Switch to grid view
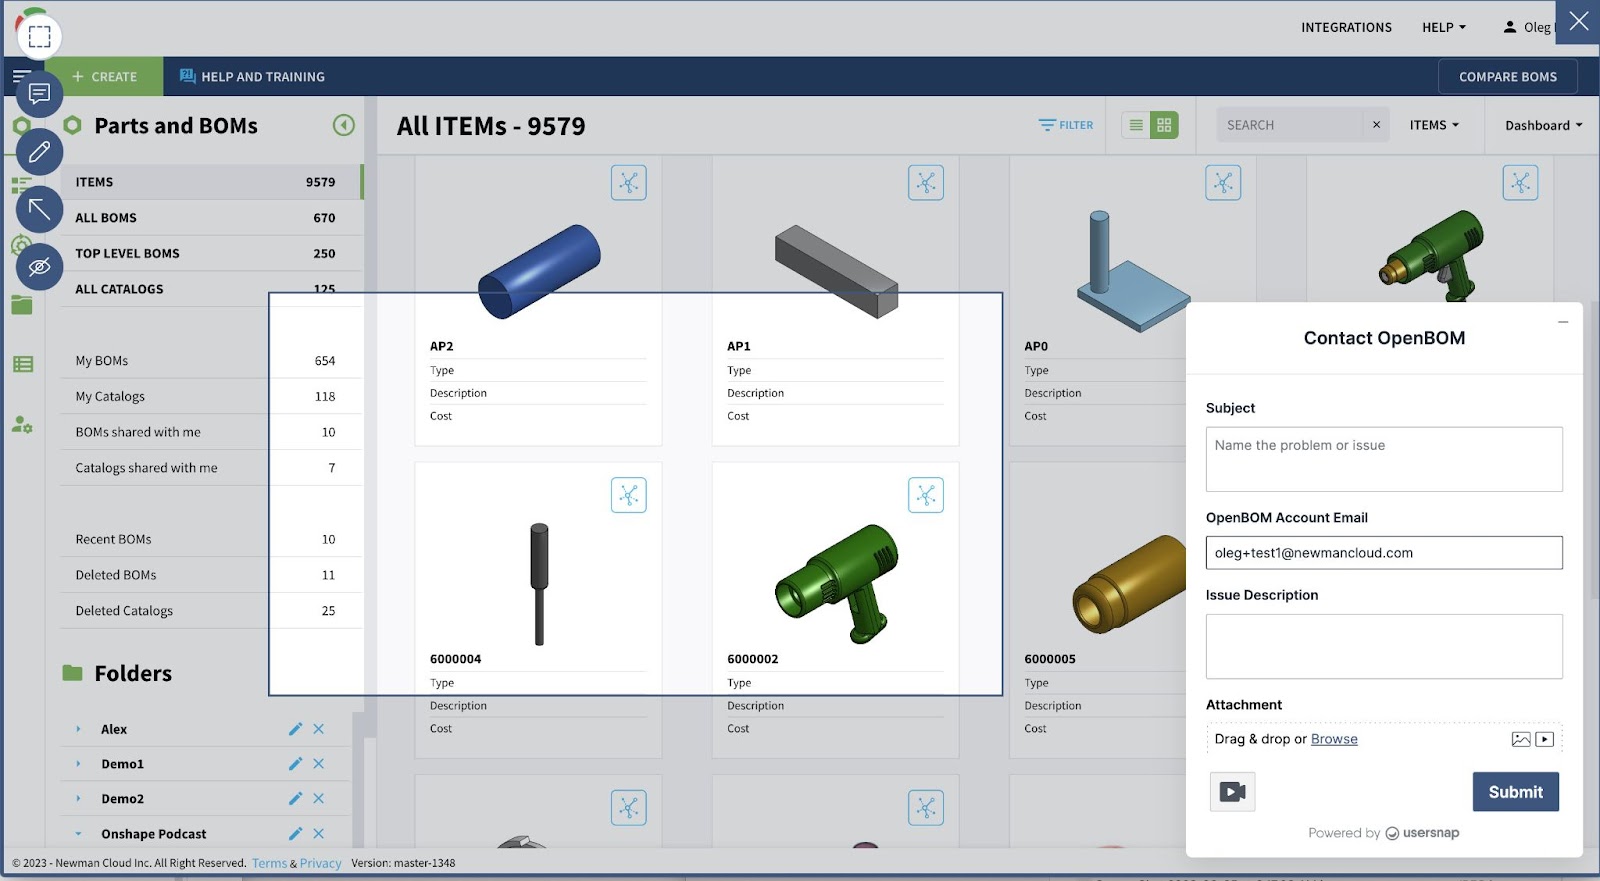The image size is (1600, 881). click(x=1164, y=125)
